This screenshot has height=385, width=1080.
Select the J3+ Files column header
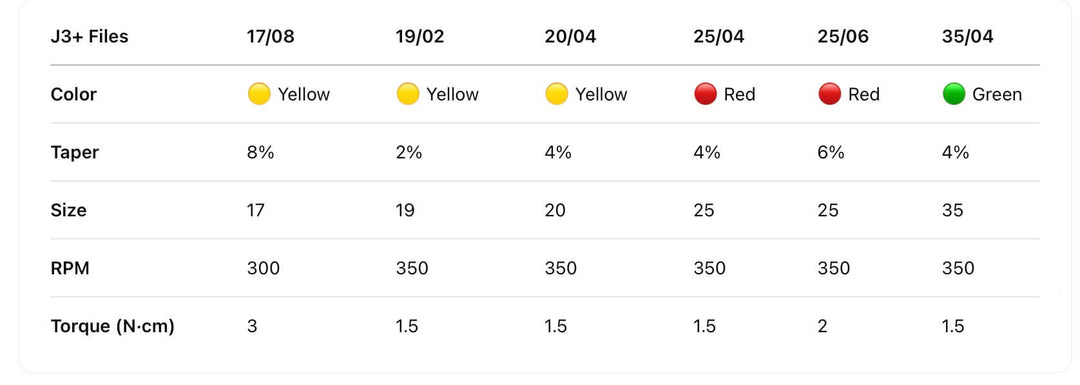tap(90, 37)
